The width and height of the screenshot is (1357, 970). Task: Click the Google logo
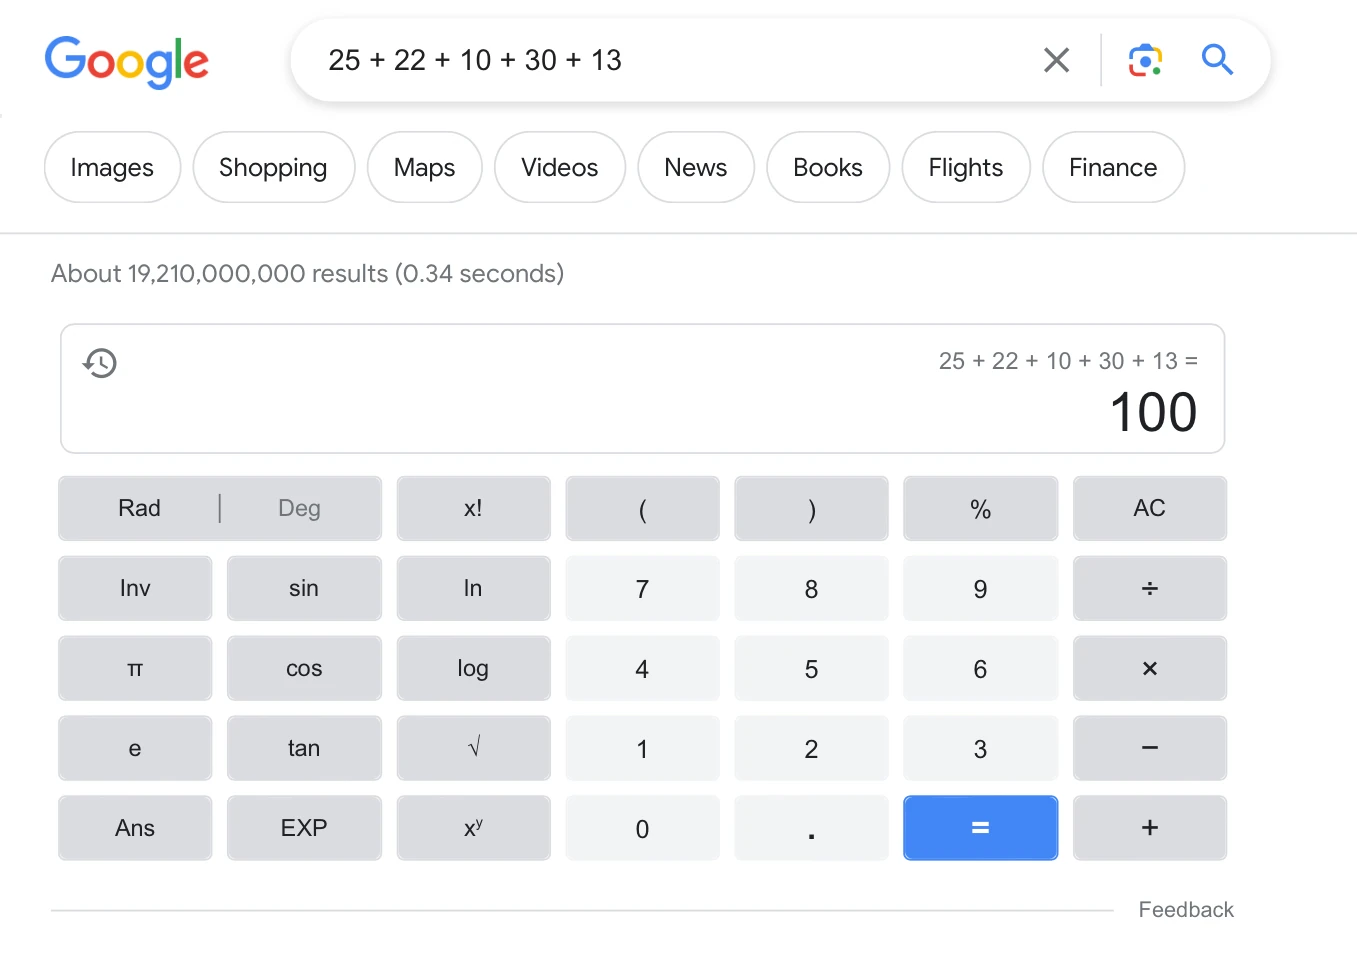[127, 62]
